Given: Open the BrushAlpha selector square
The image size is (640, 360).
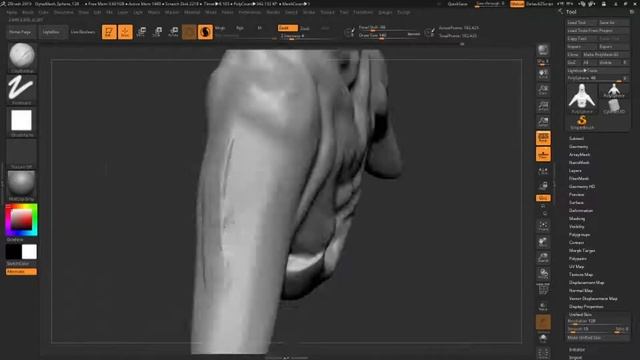Looking at the screenshot, I should (x=22, y=122).
